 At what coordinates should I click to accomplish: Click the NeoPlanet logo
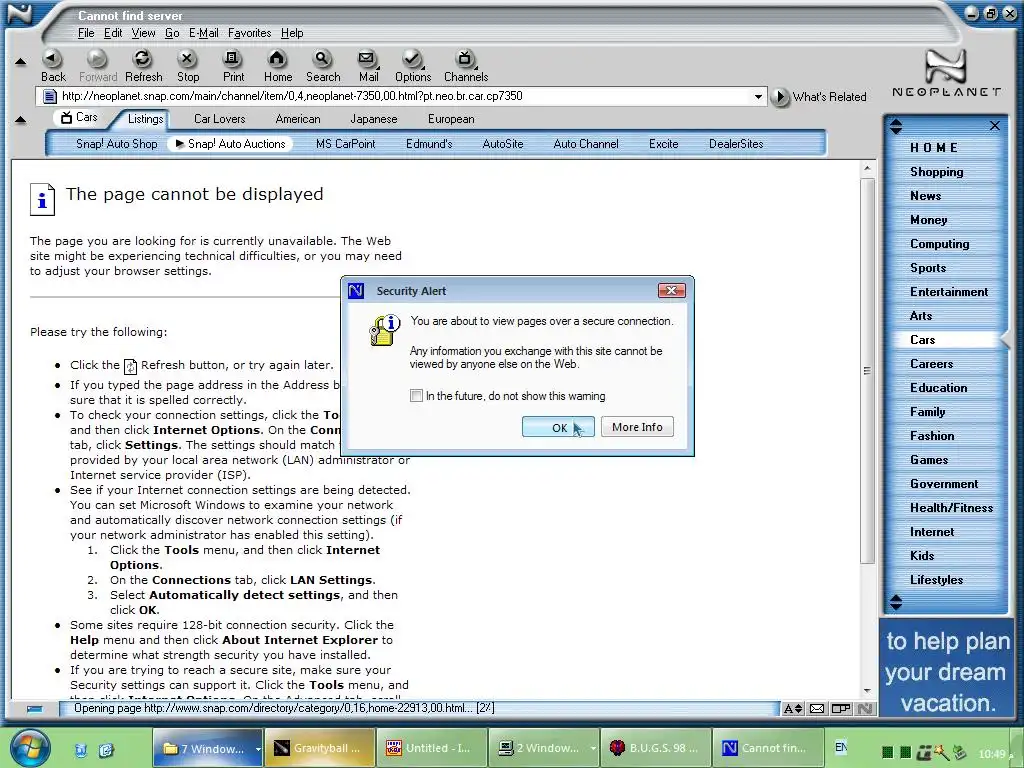pos(946,73)
